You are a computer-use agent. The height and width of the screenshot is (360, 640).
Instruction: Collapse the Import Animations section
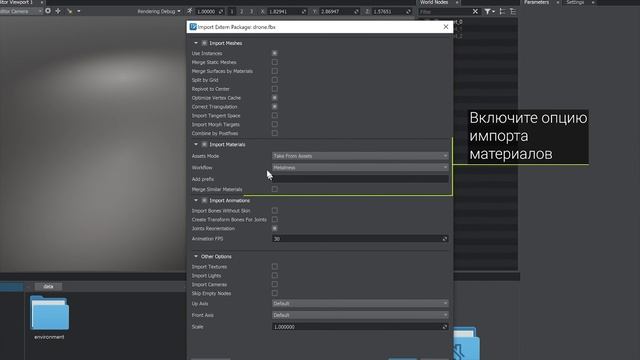(196, 200)
